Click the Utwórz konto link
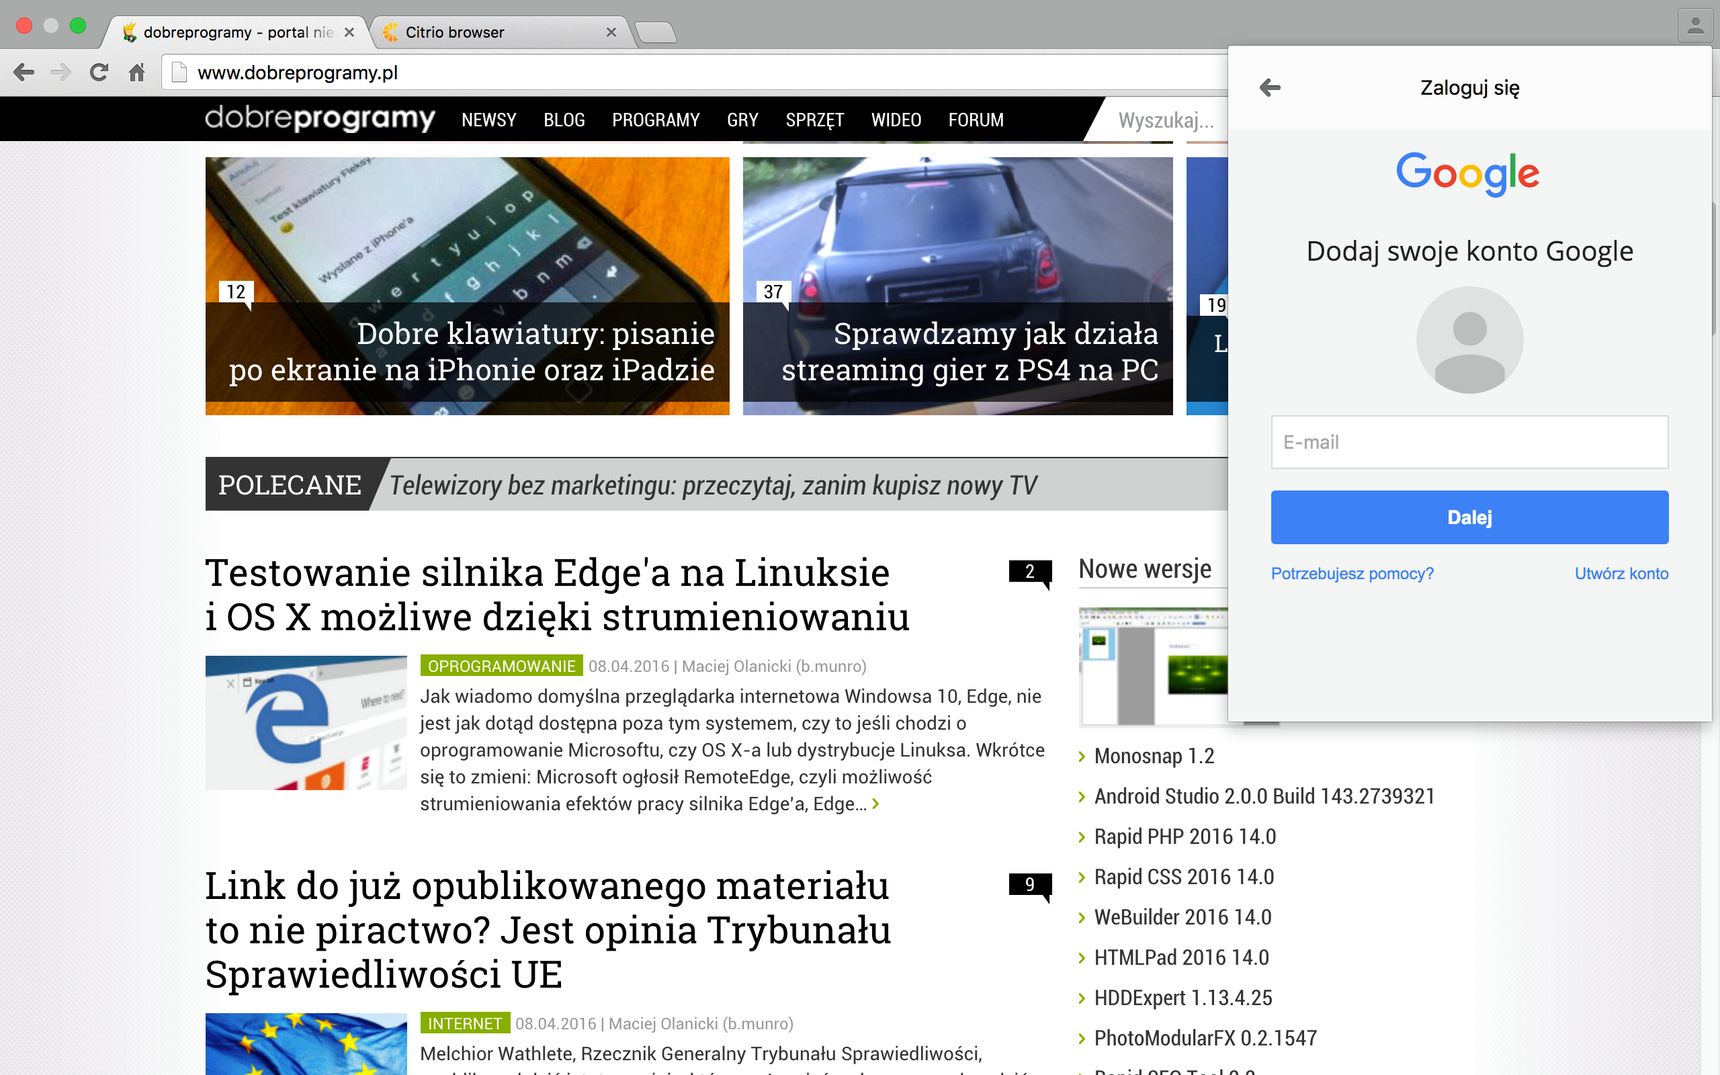This screenshot has width=1720, height=1075. pyautogui.click(x=1621, y=574)
